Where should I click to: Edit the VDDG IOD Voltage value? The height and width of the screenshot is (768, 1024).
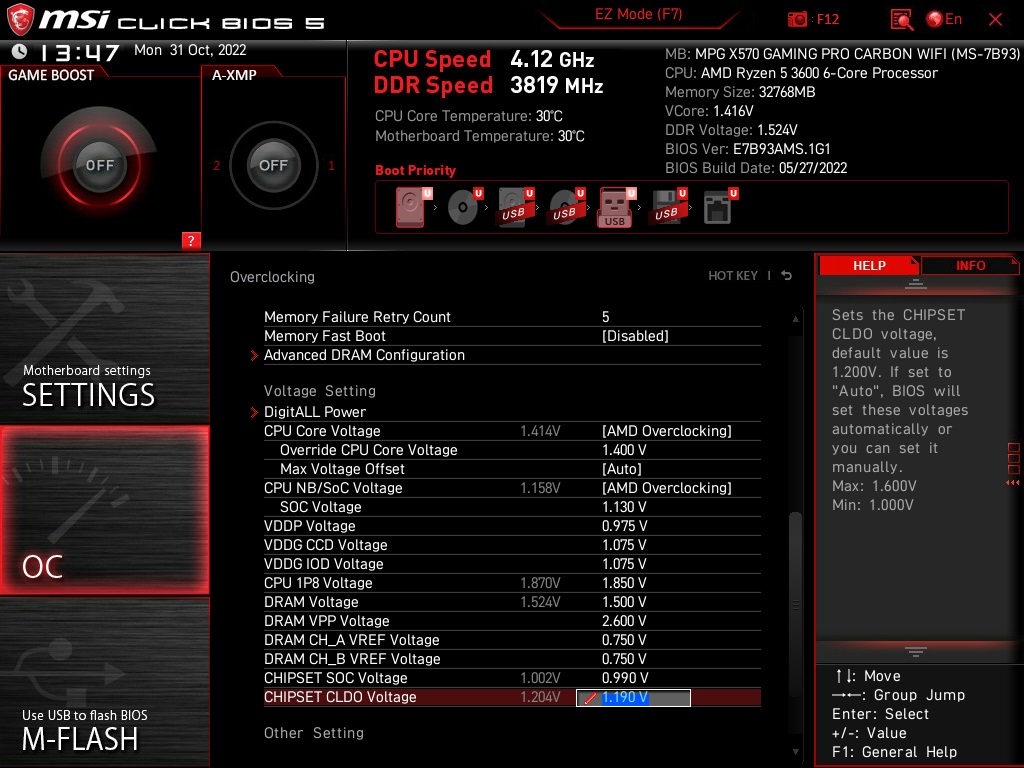[624, 564]
